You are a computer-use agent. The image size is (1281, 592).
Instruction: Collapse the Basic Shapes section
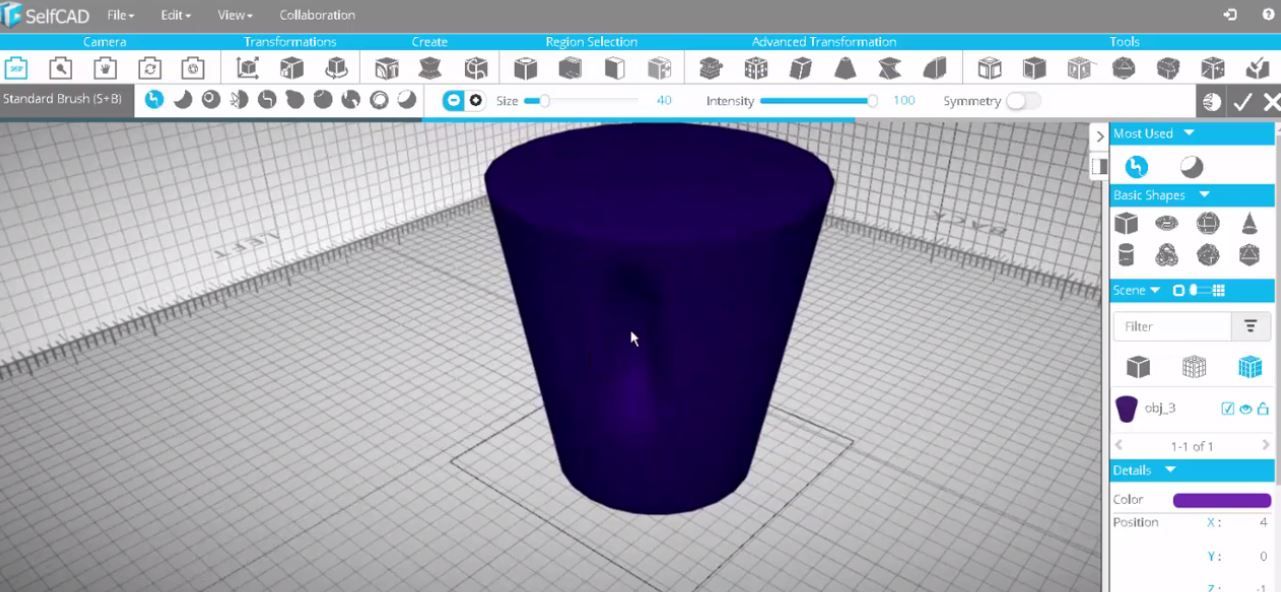pyautogui.click(x=1204, y=195)
